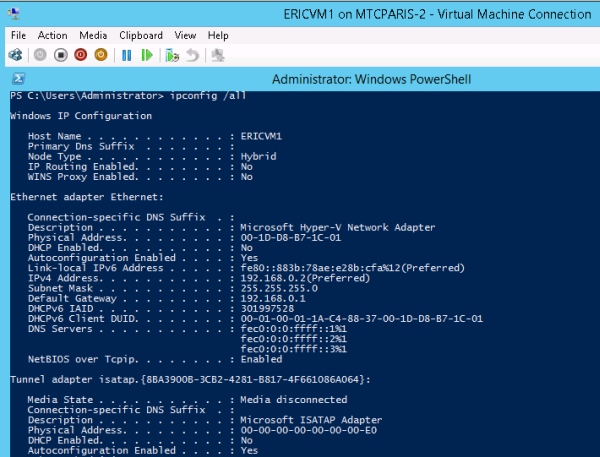
Task: Create a checkpoint via toolbar icon
Action: coord(172,55)
